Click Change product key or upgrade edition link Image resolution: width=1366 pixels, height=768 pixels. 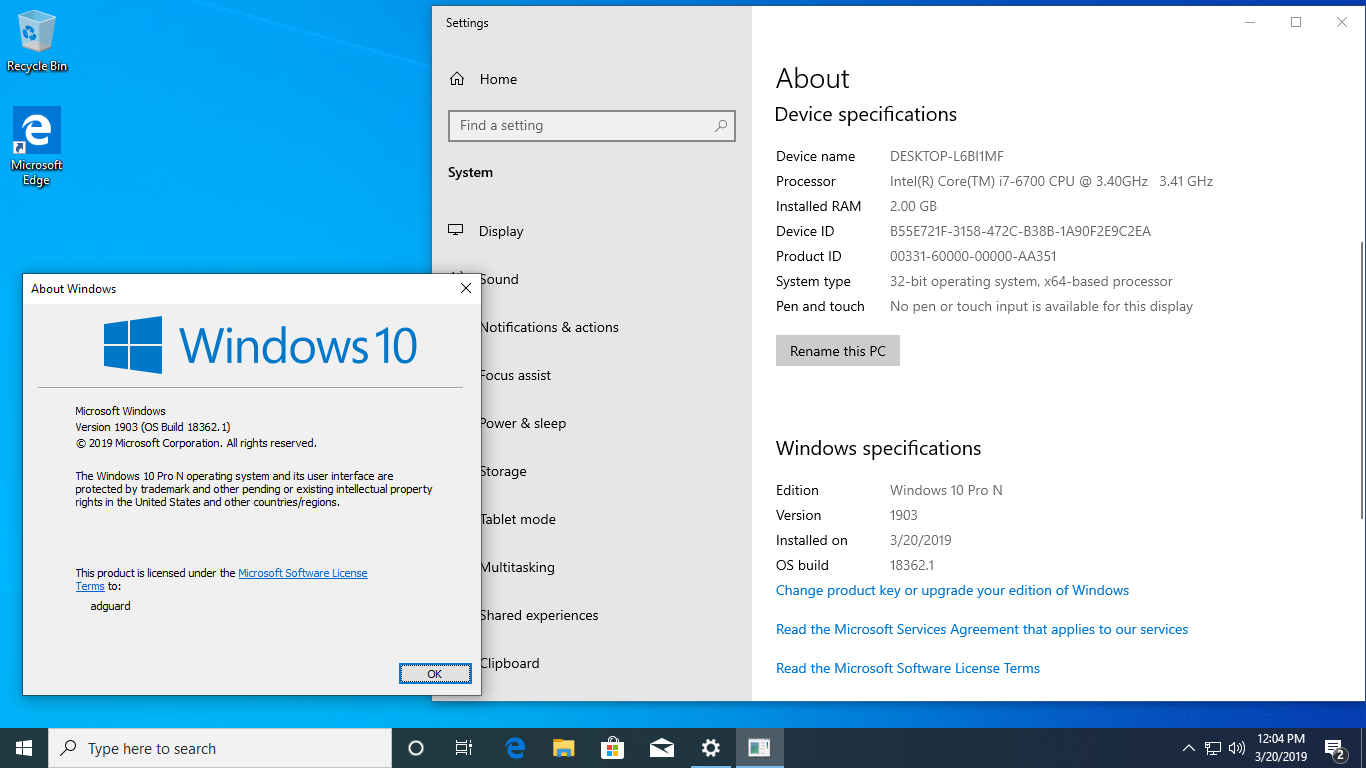click(x=952, y=590)
